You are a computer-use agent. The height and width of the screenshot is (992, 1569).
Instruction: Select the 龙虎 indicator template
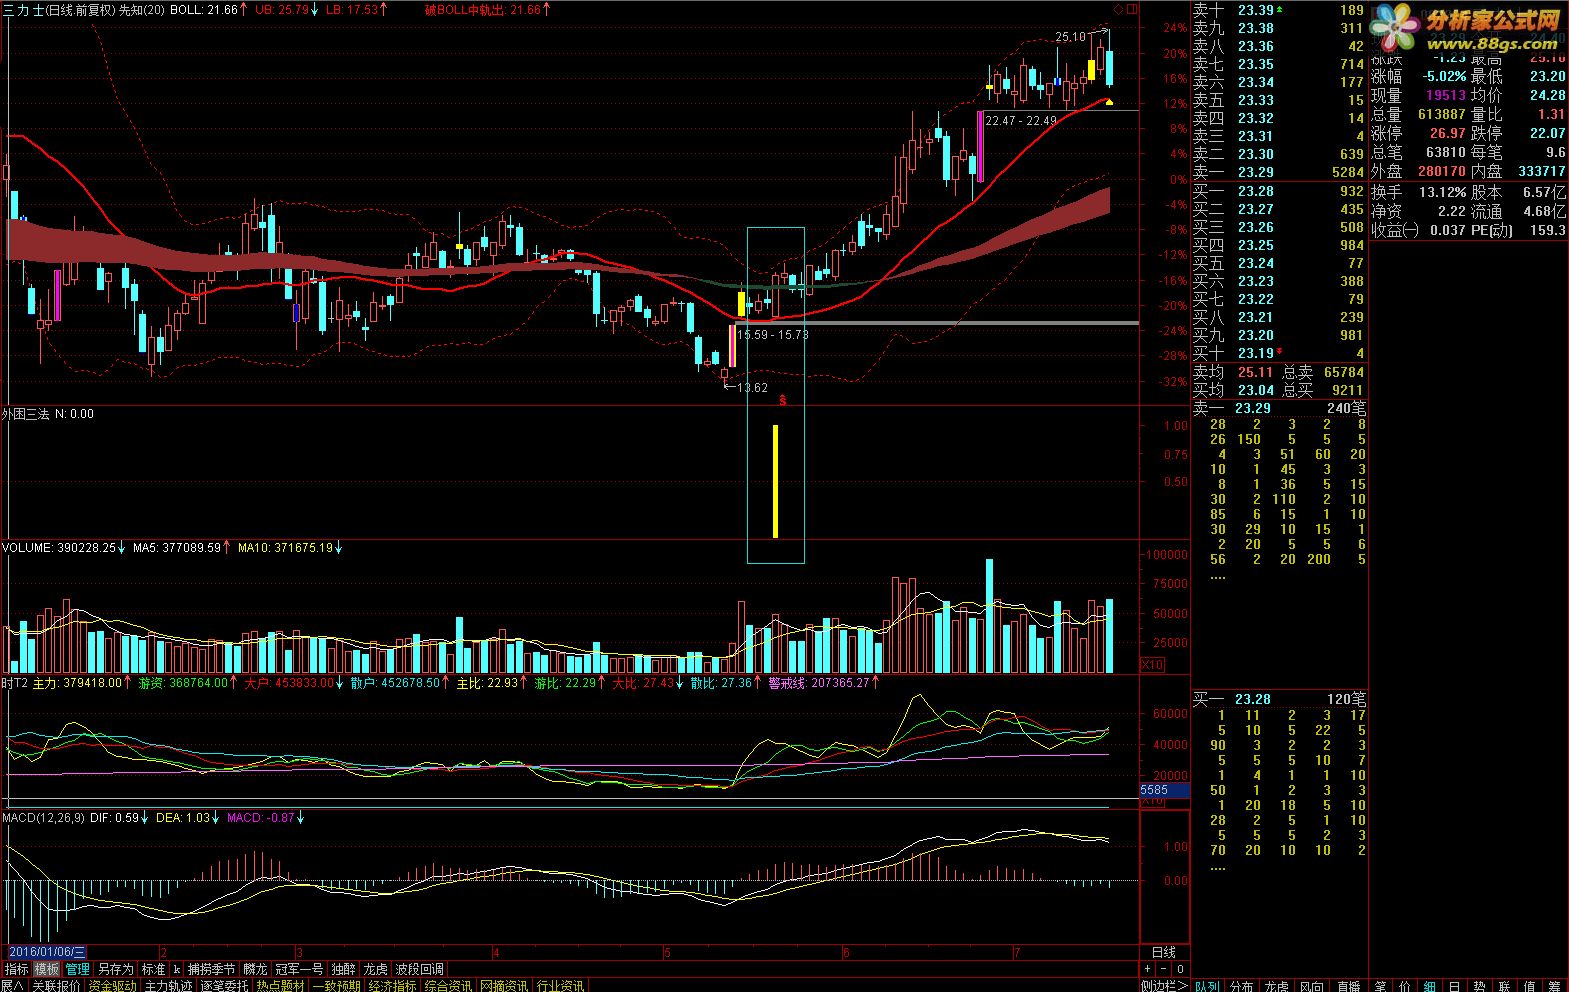[375, 969]
